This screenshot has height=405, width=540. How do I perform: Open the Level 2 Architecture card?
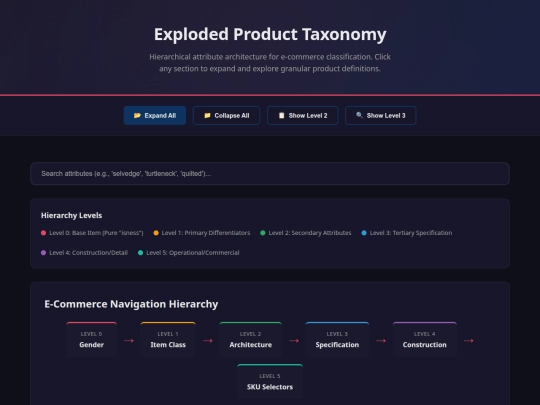[x=251, y=340]
